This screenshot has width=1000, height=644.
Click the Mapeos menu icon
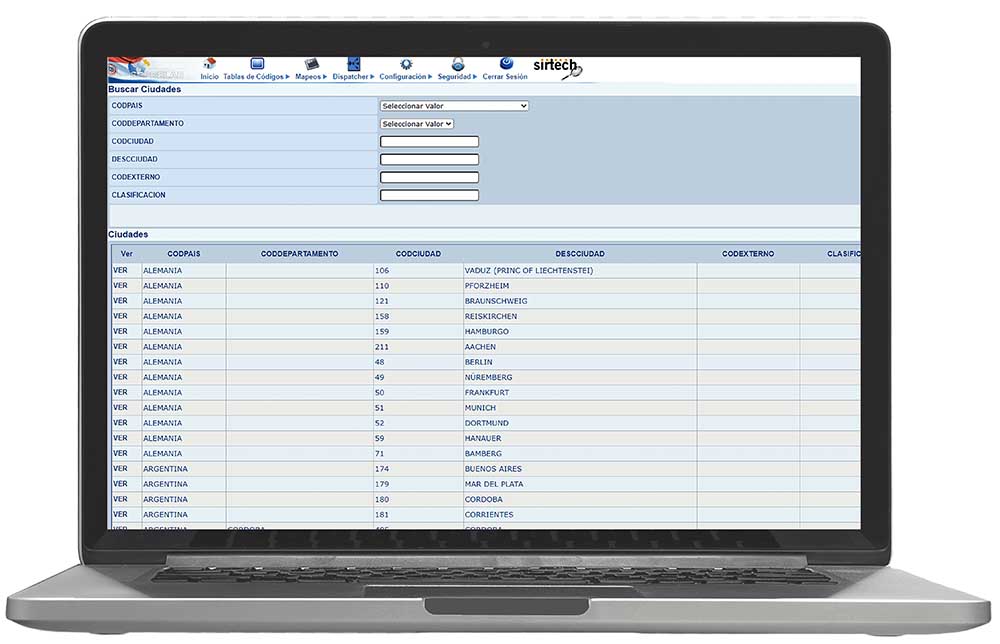pyautogui.click(x=311, y=65)
